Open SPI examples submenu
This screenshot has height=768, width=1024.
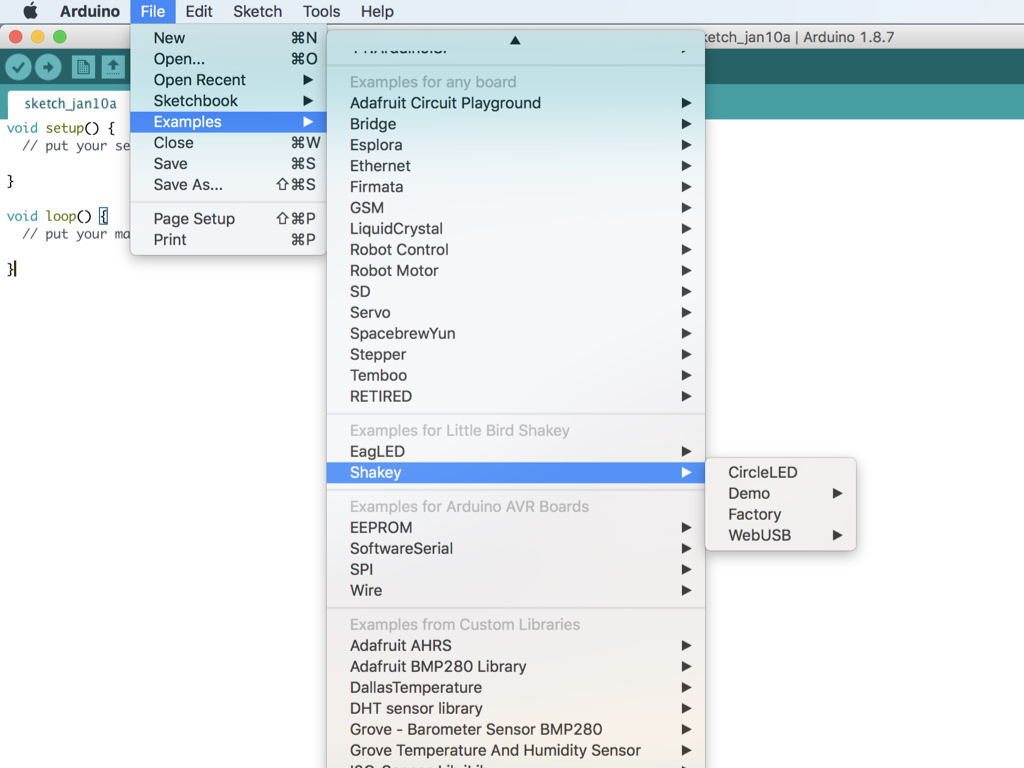[515, 569]
